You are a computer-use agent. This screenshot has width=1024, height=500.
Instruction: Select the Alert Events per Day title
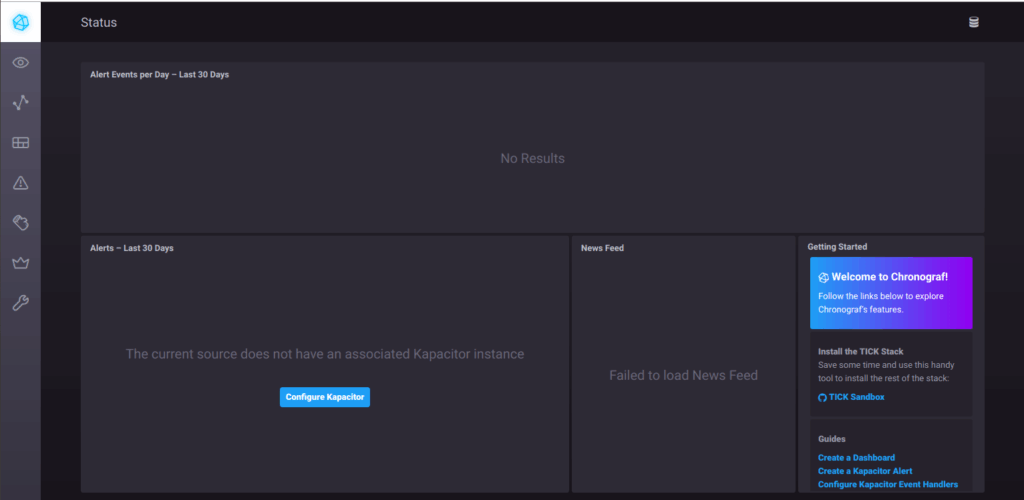pyautogui.click(x=159, y=74)
